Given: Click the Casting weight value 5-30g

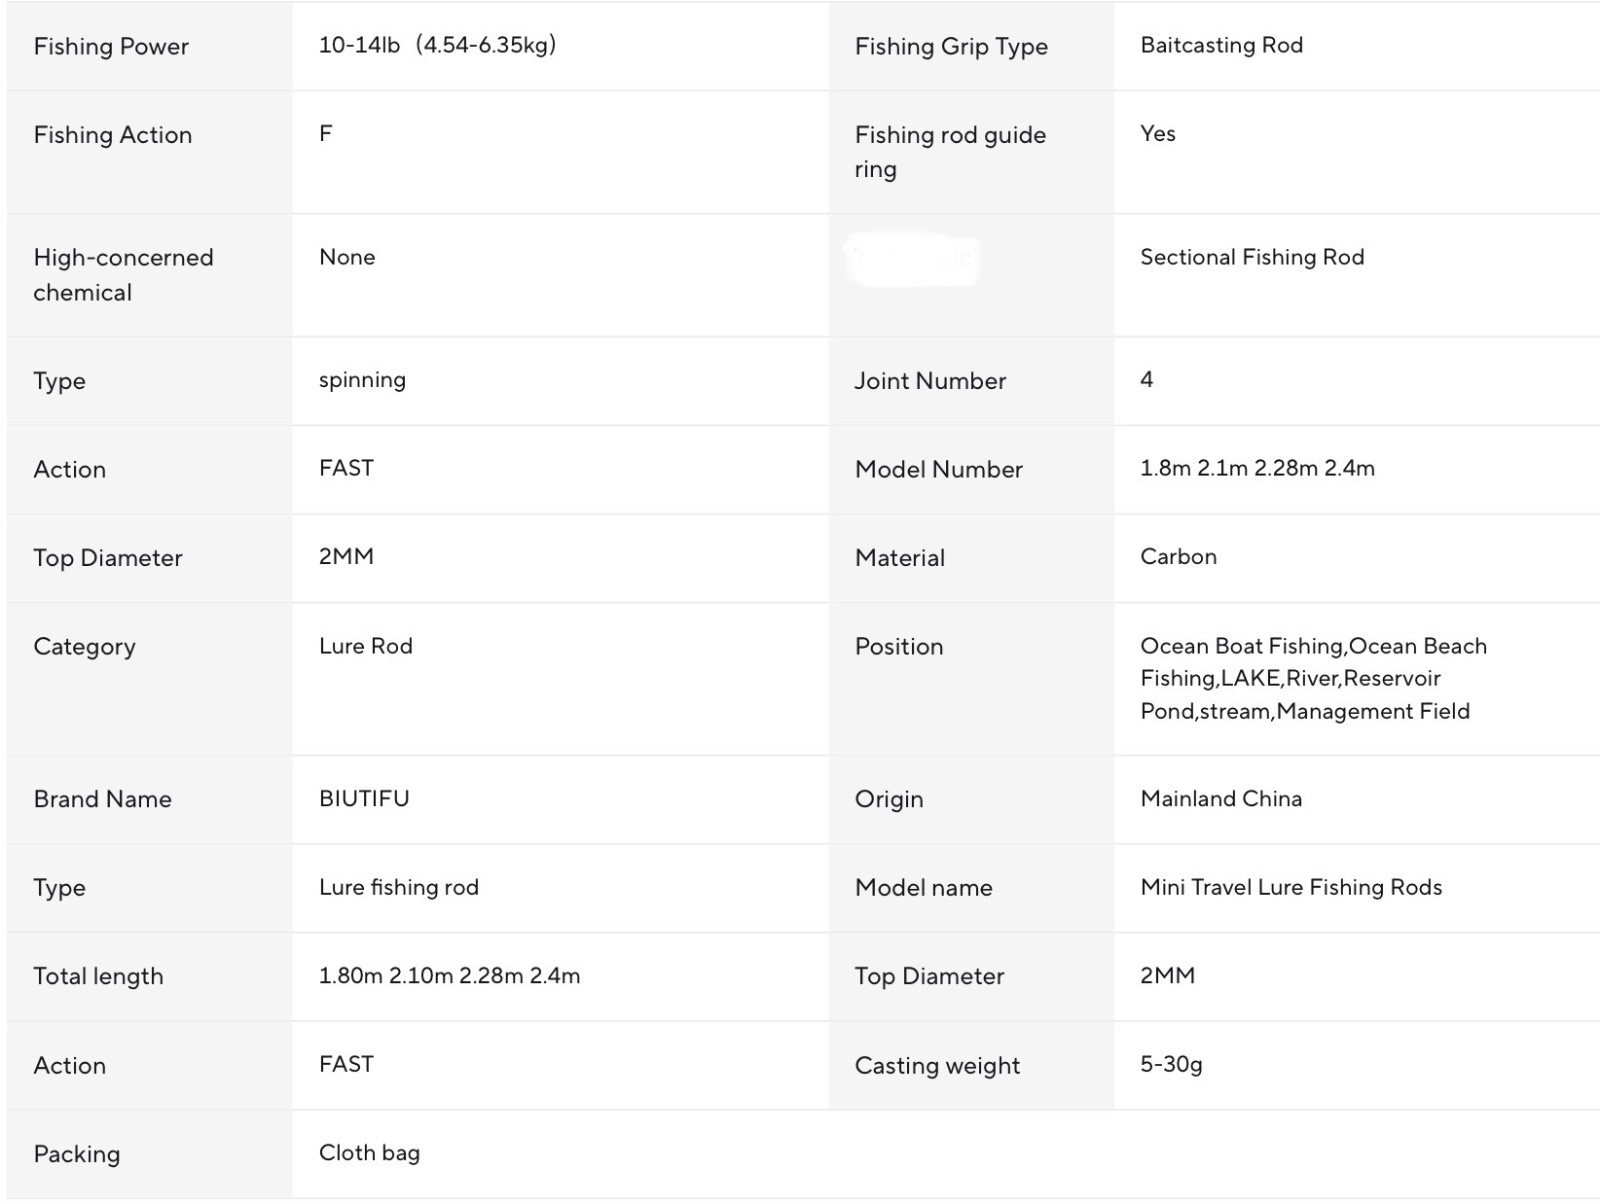Looking at the screenshot, I should [1171, 1064].
